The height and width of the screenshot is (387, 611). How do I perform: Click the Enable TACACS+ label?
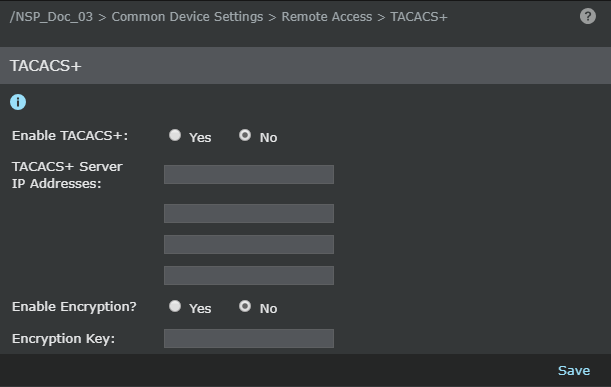click(70, 136)
